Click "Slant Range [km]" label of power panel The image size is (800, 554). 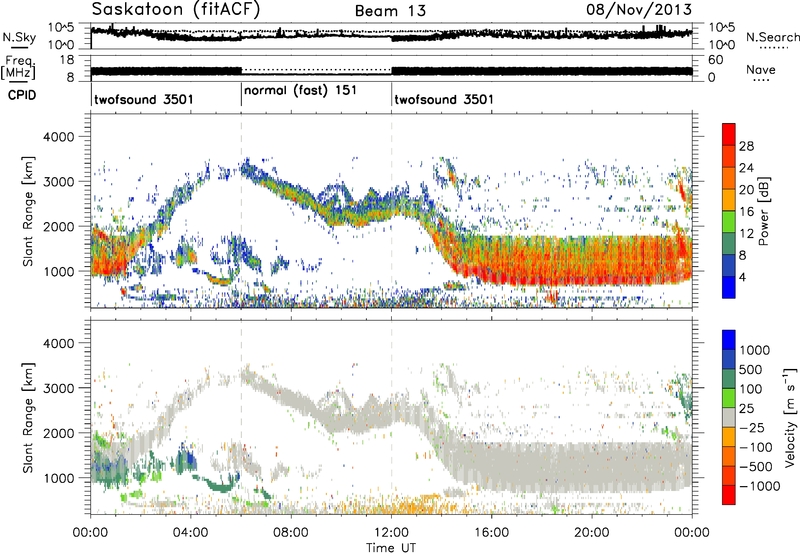[x=28, y=211]
